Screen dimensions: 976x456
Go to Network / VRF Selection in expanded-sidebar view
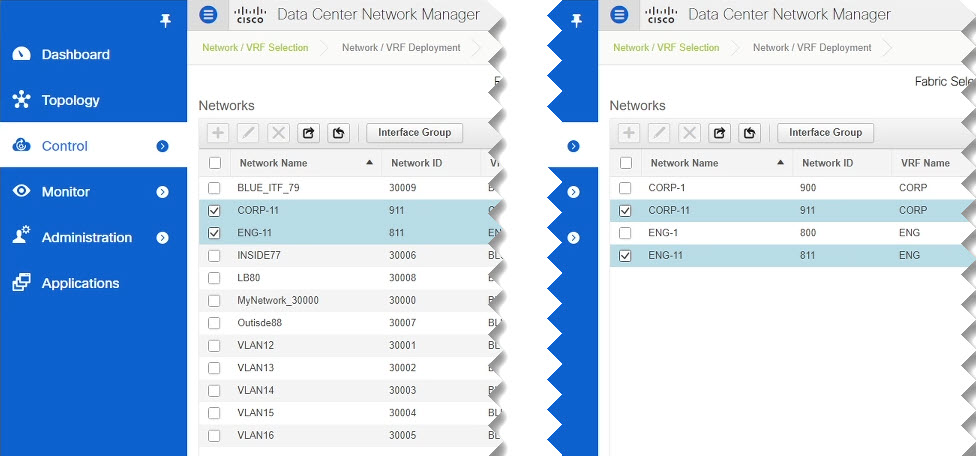tap(255, 47)
